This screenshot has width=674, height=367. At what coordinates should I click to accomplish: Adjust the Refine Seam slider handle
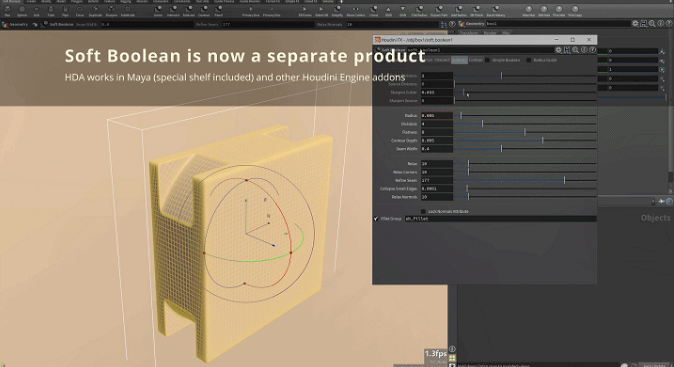[x=564, y=180]
